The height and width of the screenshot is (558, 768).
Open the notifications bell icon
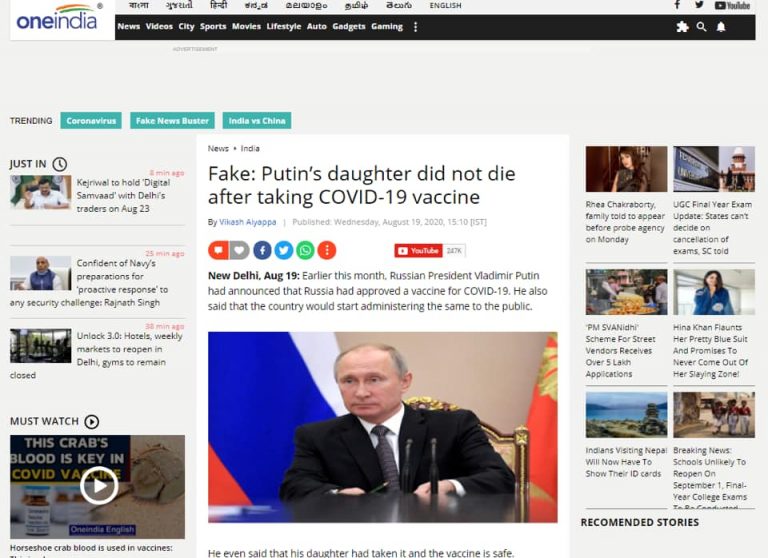pos(721,26)
